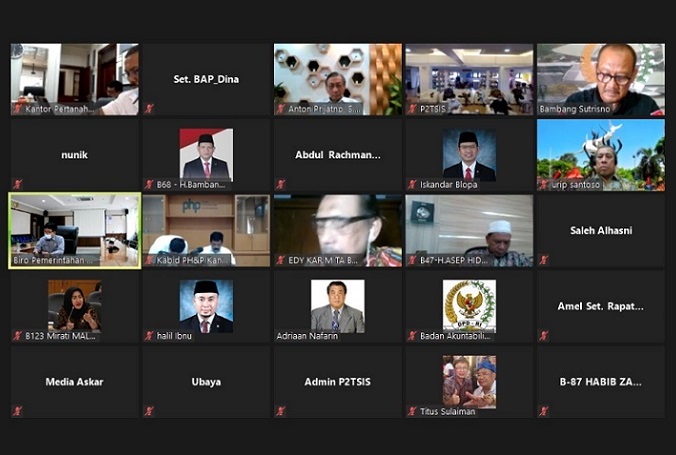Select the urip santoso video tile
The width and height of the screenshot is (676, 455).
pos(601,155)
